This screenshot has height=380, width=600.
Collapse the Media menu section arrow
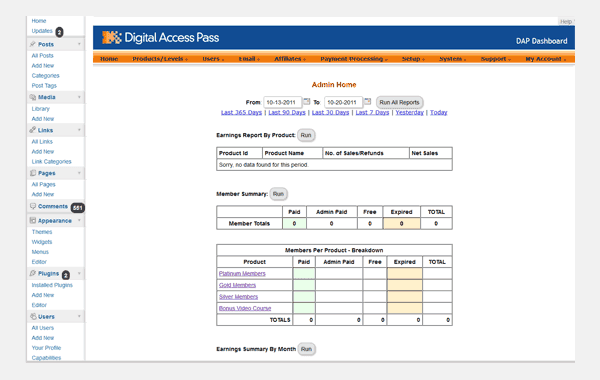tap(79, 97)
